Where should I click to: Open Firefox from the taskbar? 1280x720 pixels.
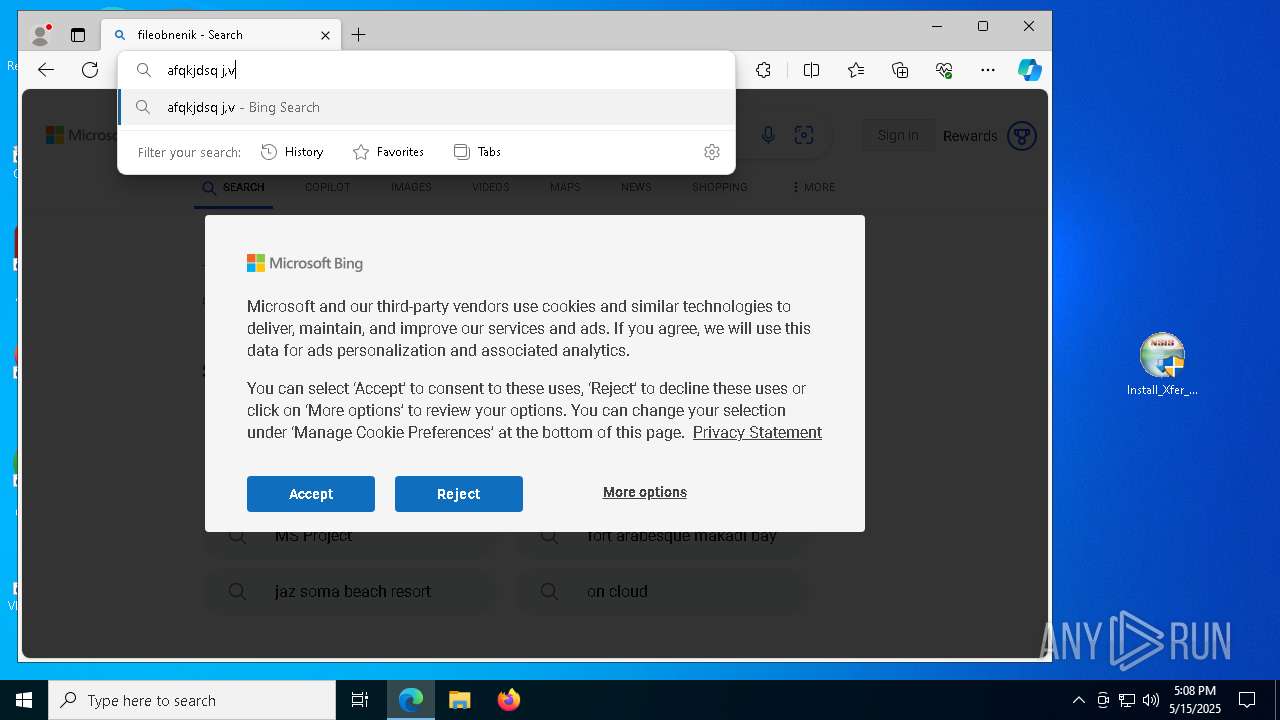(508, 700)
